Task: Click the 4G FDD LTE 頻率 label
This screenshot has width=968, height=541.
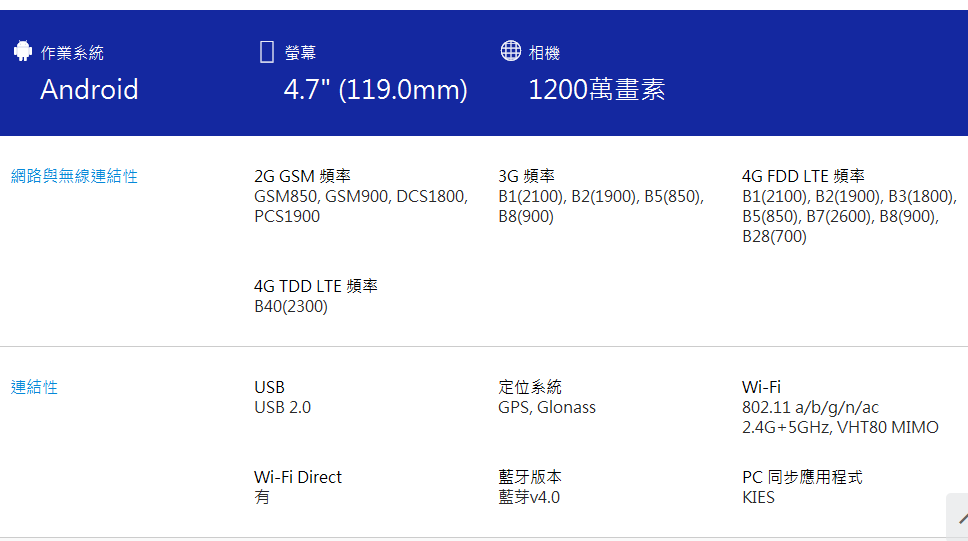Action: (803, 176)
